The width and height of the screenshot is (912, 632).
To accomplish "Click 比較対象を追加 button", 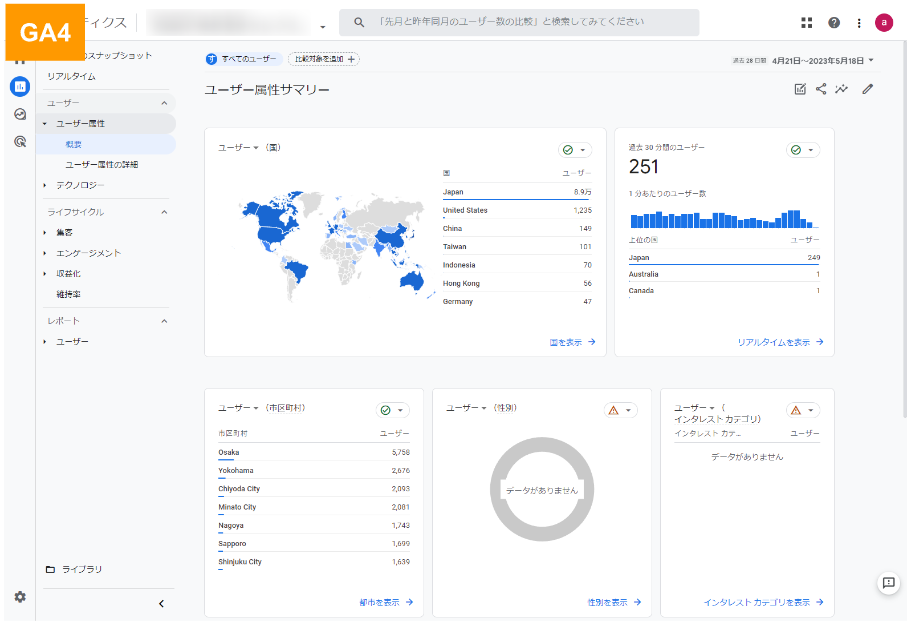I will [324, 59].
